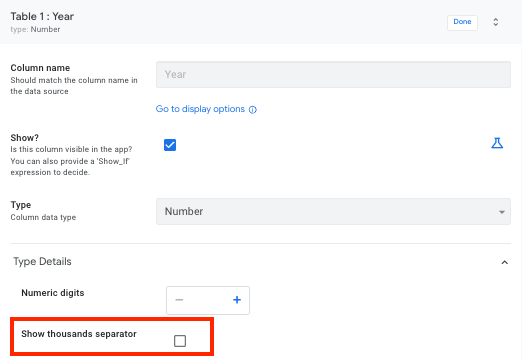The image size is (522, 360).
Task: Click the Column name label
Action: pos(40,68)
